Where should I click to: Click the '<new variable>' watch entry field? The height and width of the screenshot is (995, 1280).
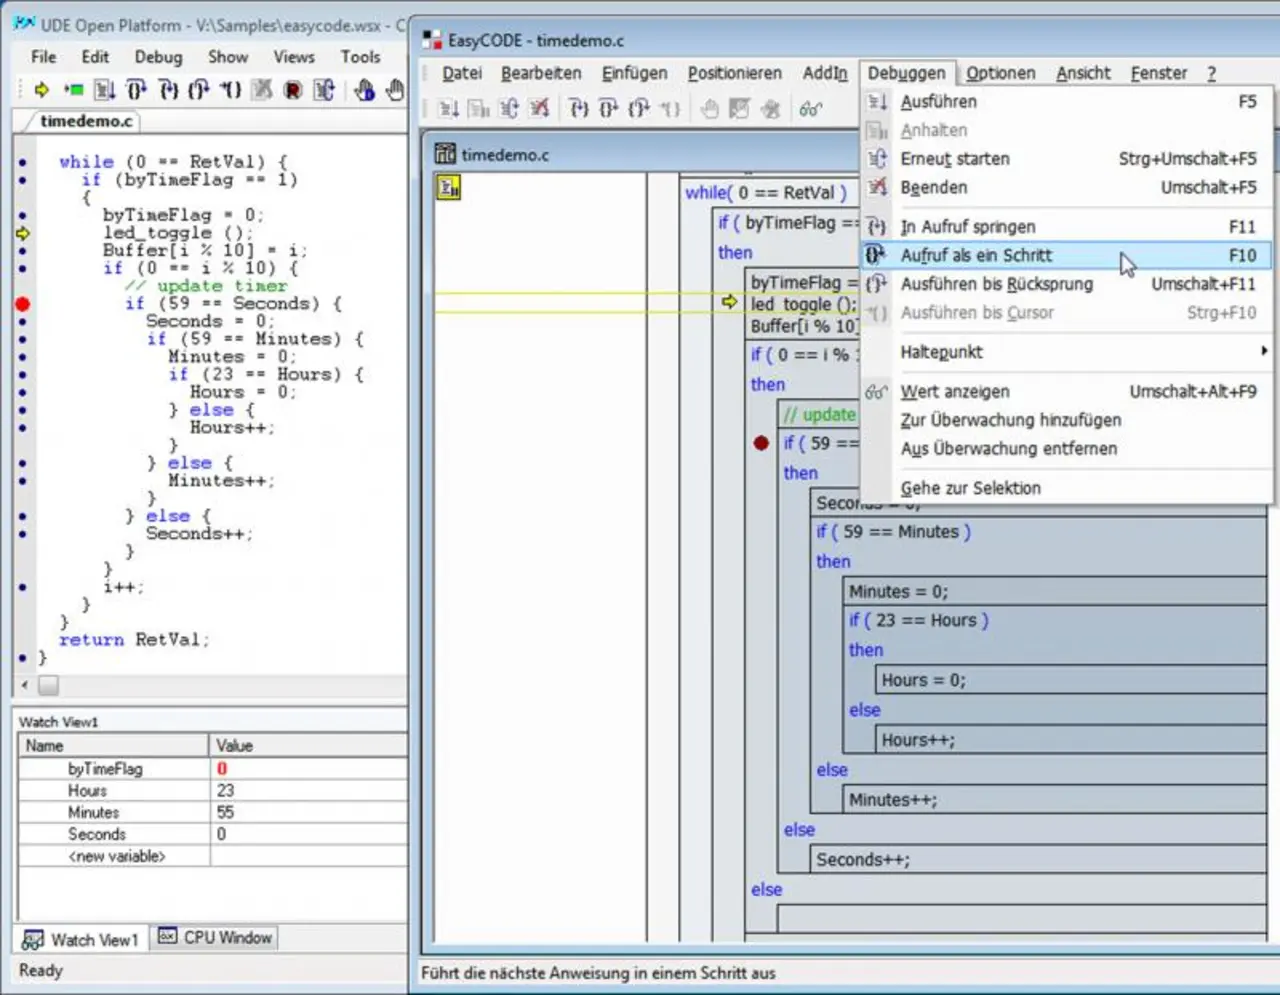click(x=116, y=856)
